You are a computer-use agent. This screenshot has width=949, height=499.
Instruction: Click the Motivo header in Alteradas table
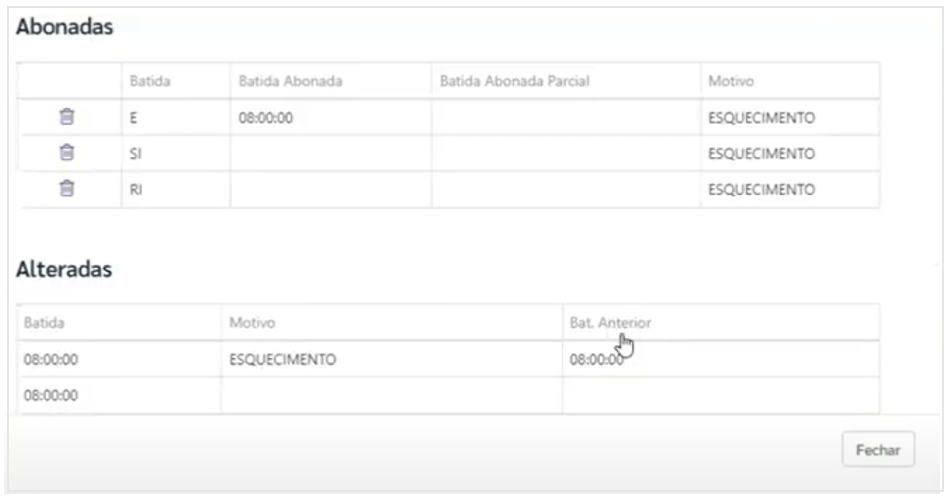pos(252,323)
